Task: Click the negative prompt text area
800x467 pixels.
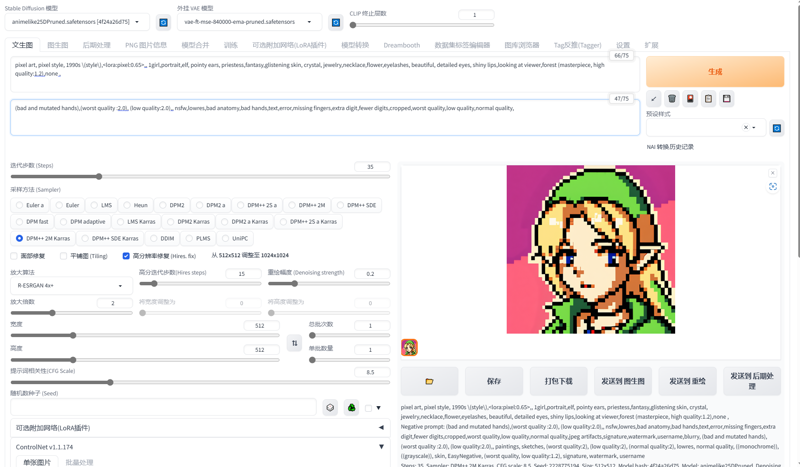Action: pos(324,117)
